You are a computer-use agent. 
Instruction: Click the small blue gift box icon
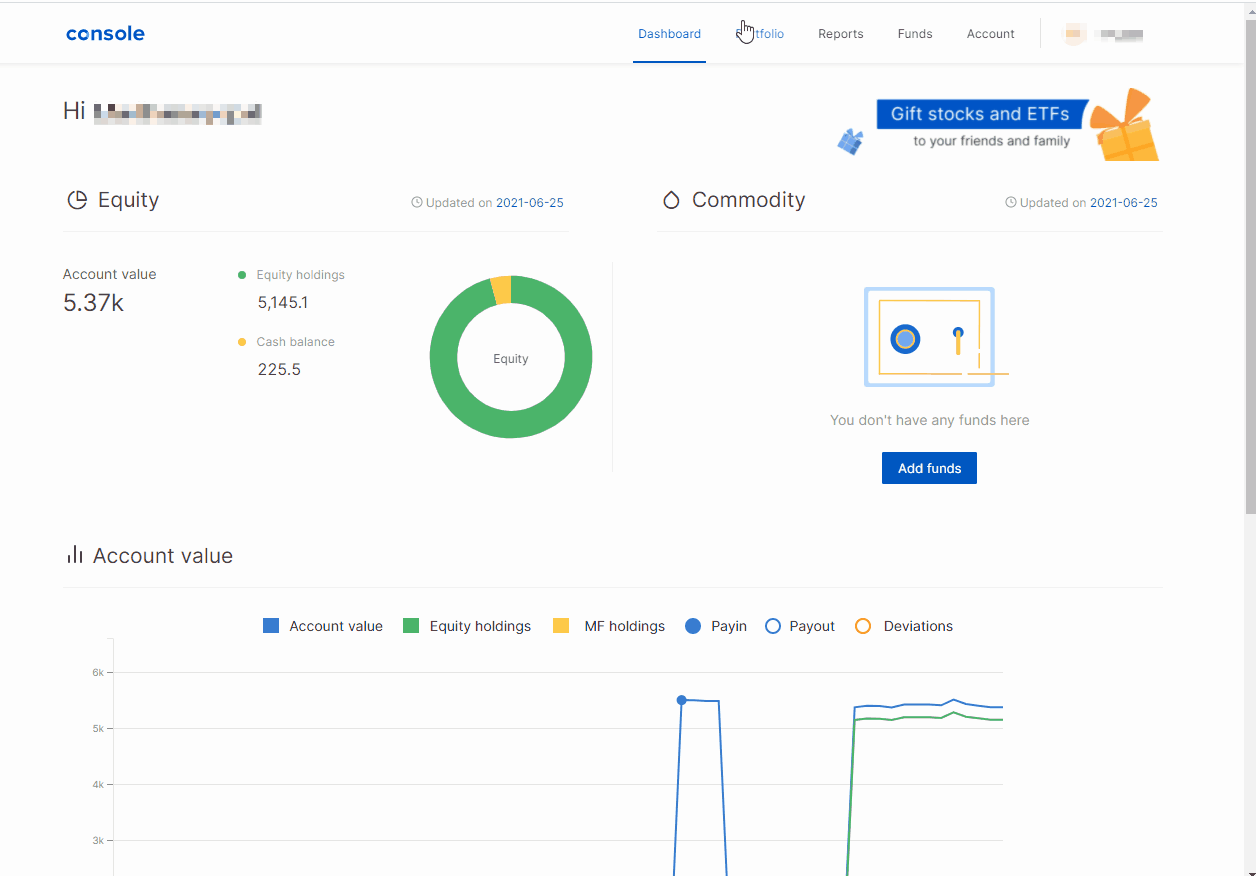point(850,142)
